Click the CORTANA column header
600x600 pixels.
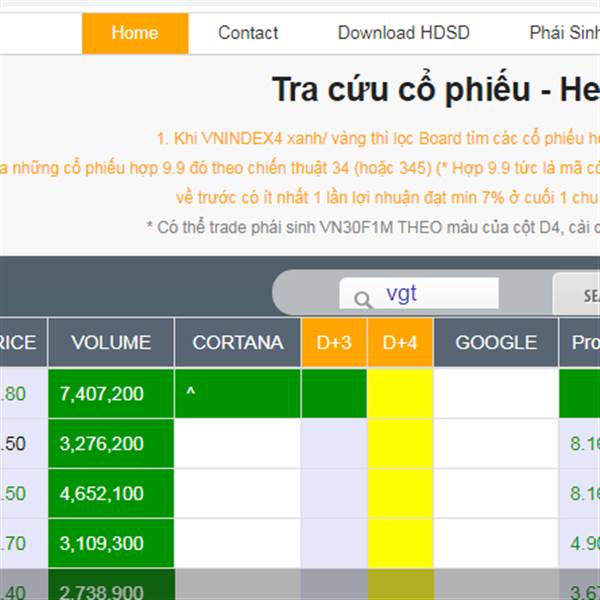click(238, 342)
